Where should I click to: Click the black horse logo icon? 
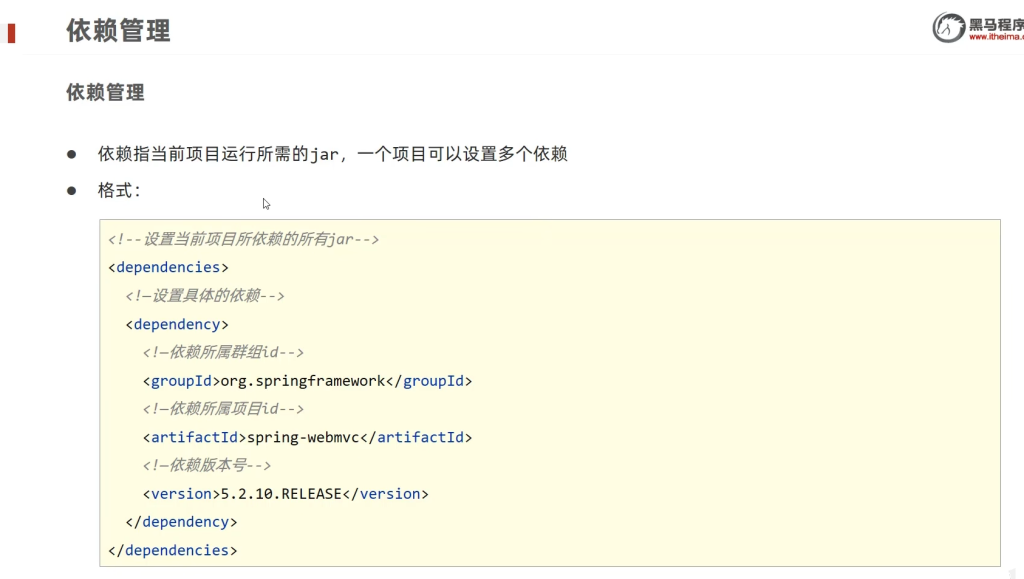click(x=948, y=28)
